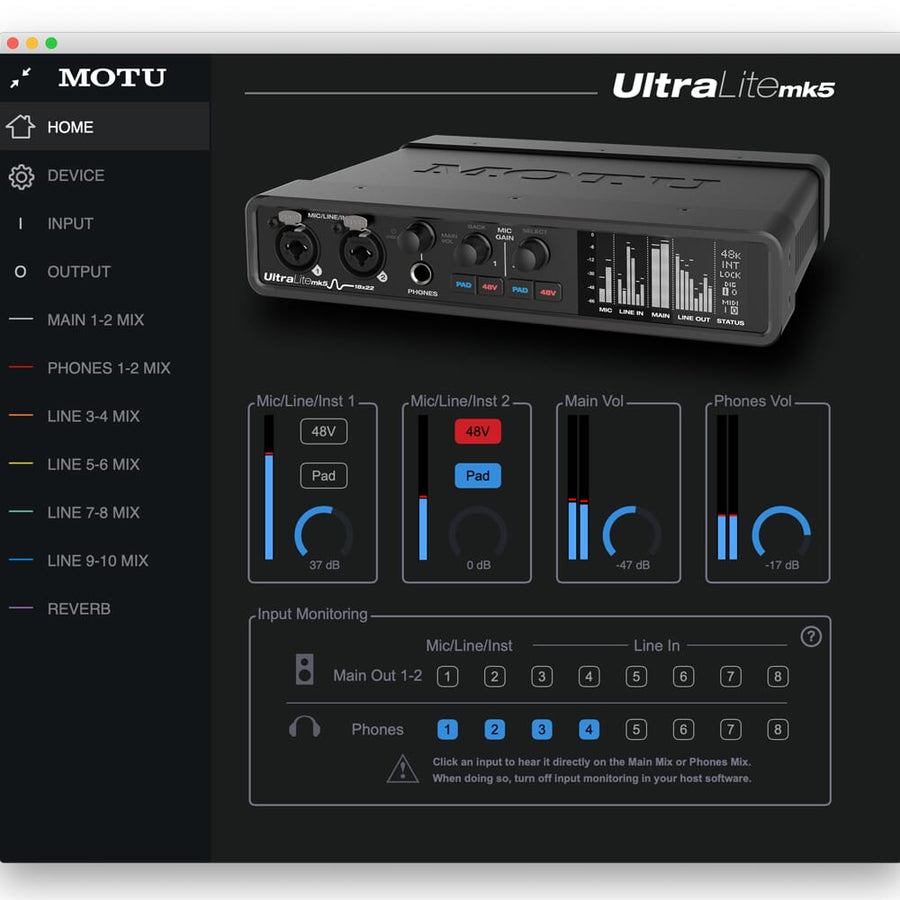
Task: Enable input 6 monitoring on Main Out 1-2
Action: pos(683,676)
